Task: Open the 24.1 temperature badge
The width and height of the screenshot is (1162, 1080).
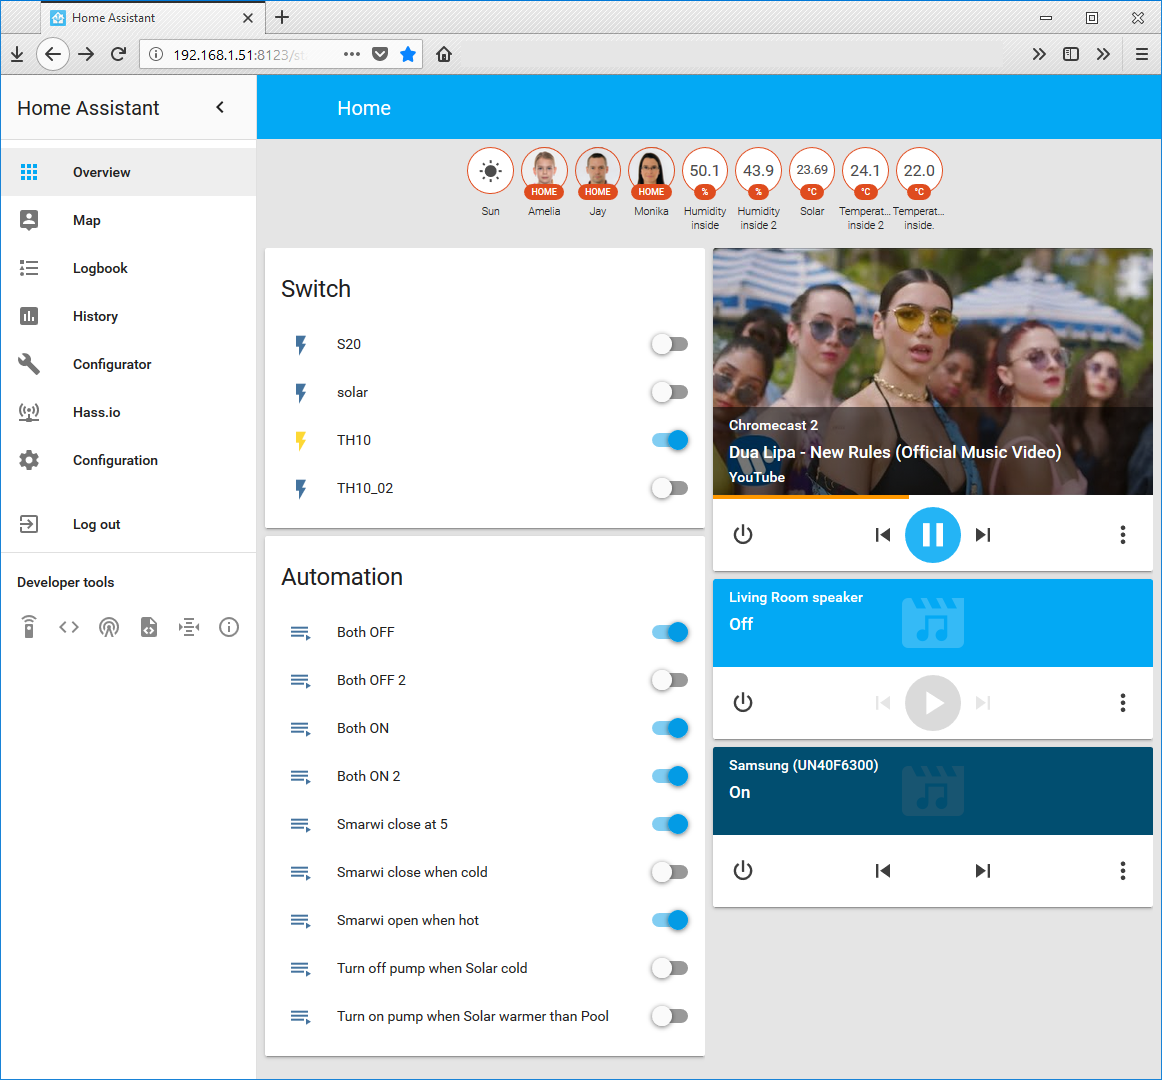Action: [866, 171]
